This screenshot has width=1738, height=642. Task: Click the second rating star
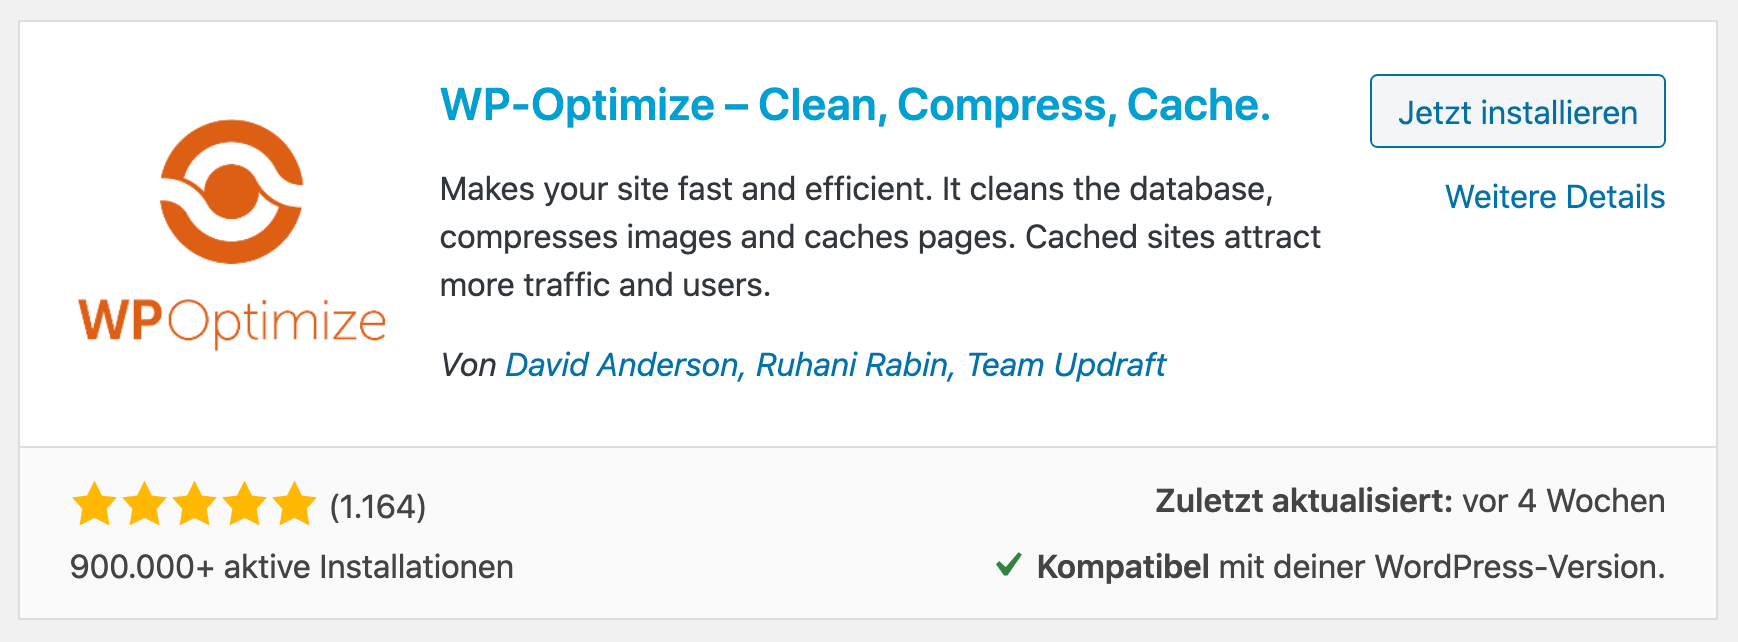(x=144, y=504)
